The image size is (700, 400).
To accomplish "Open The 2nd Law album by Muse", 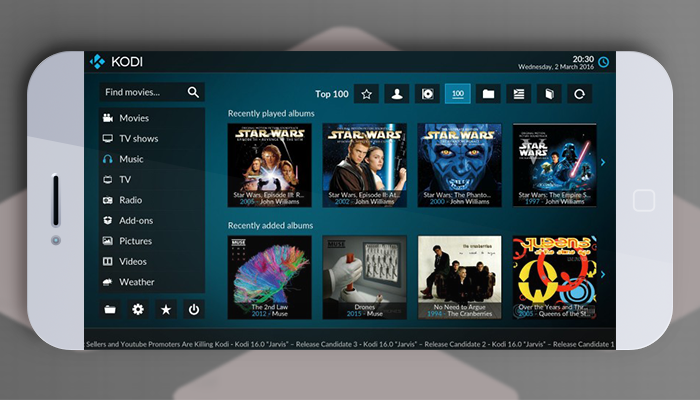I will tap(270, 277).
